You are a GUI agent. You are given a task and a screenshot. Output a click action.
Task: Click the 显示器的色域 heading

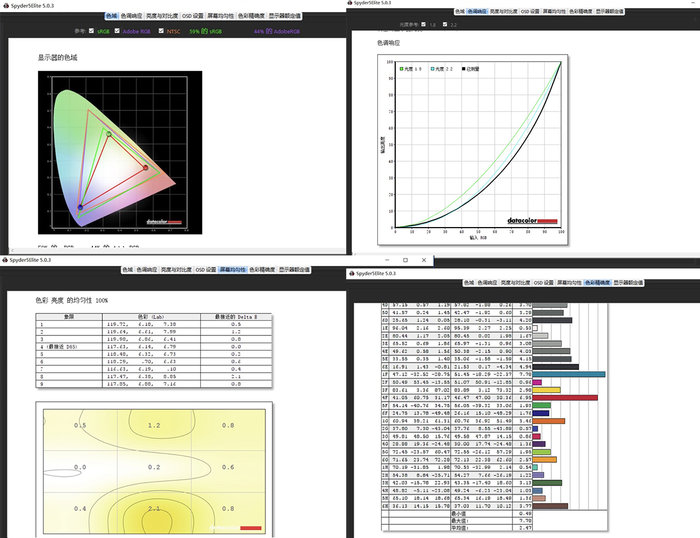58,58
